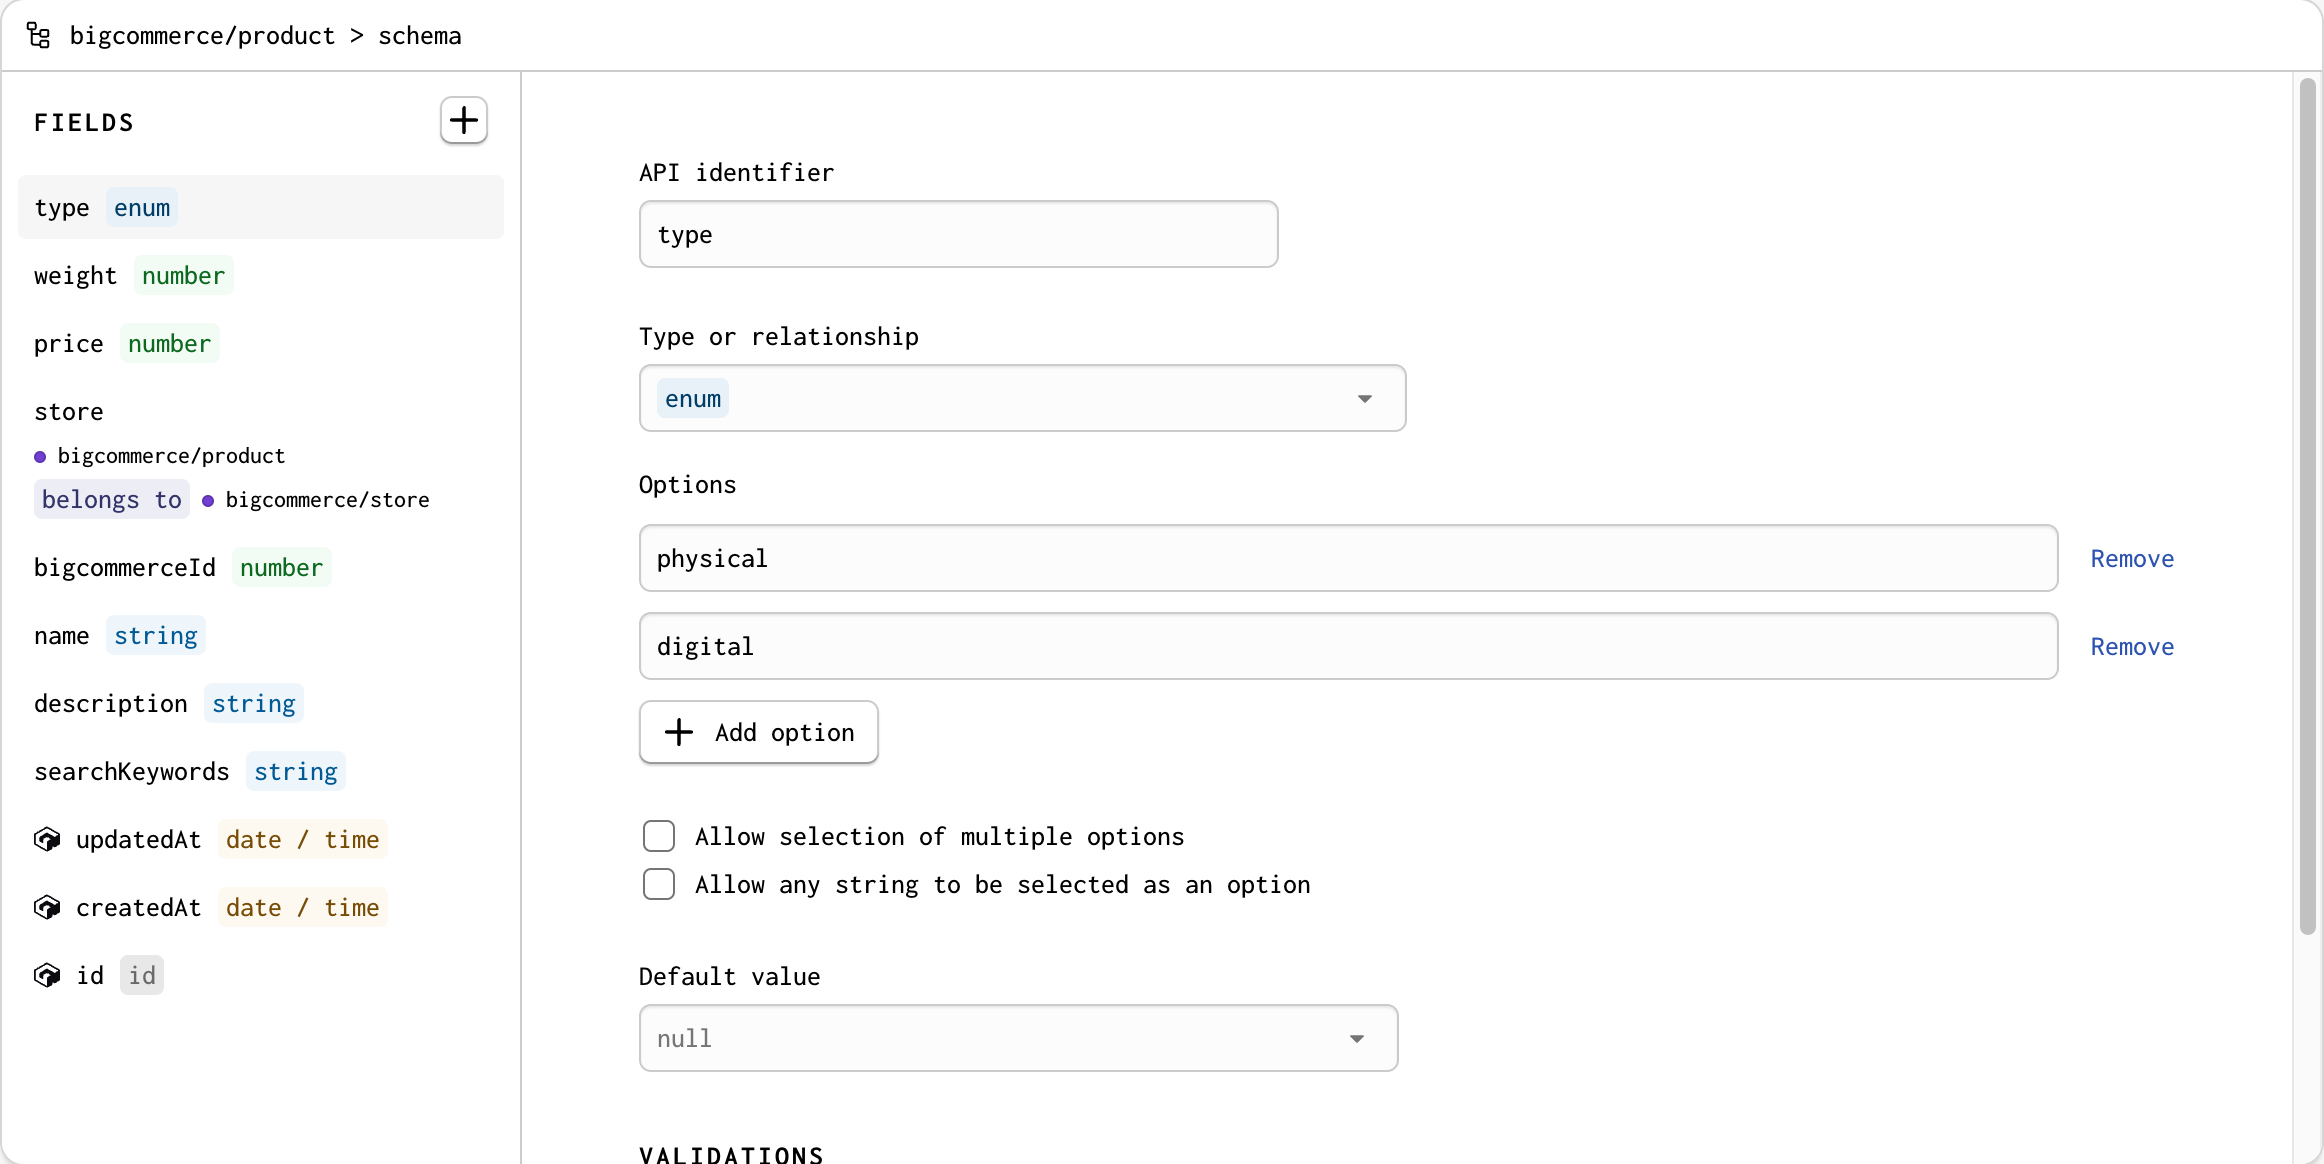Remove the digital option
The height and width of the screenshot is (1164, 2324).
(x=2132, y=646)
